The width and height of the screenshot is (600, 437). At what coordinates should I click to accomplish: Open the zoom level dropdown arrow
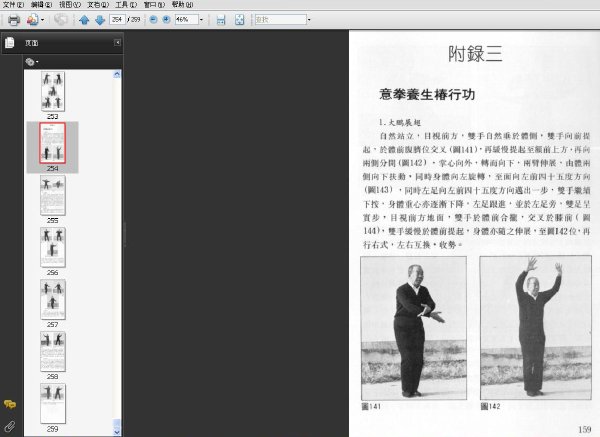tap(201, 20)
